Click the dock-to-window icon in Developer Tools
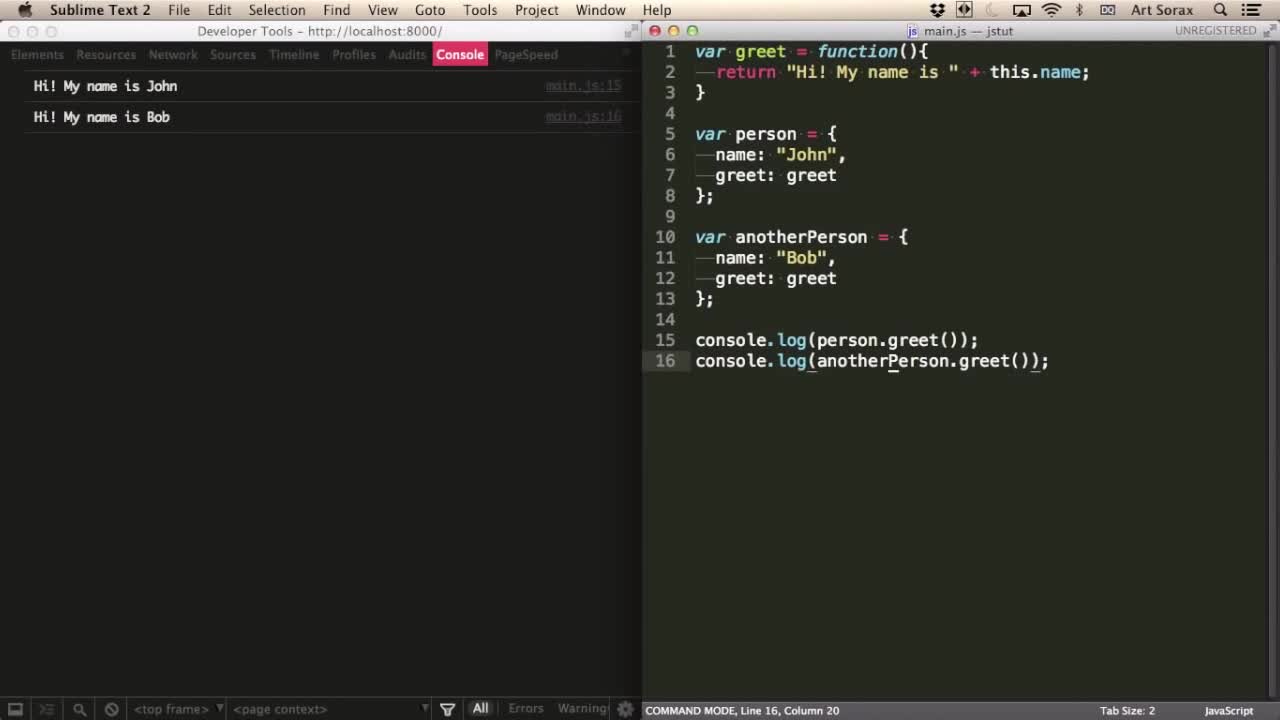1280x720 pixels. (15, 709)
